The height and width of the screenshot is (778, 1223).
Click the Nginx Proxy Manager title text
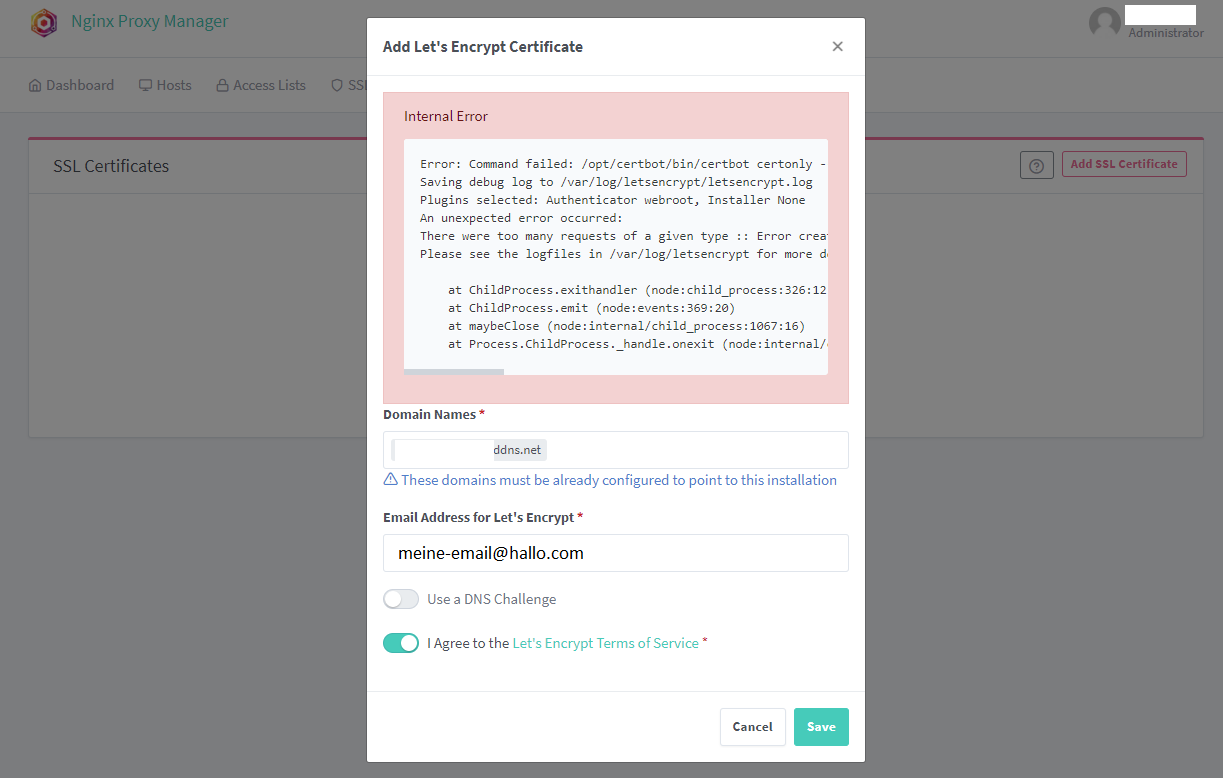[x=149, y=21]
